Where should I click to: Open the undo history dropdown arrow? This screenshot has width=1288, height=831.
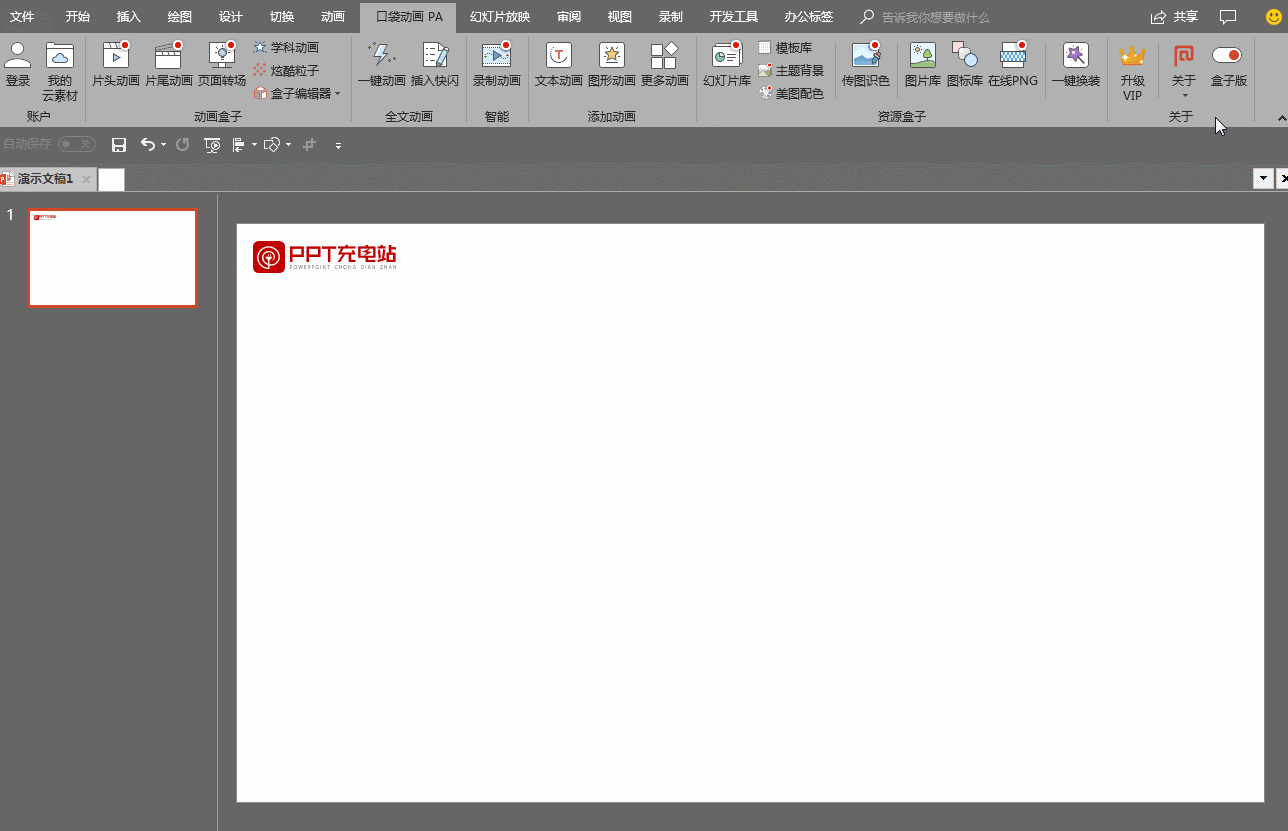tap(163, 146)
